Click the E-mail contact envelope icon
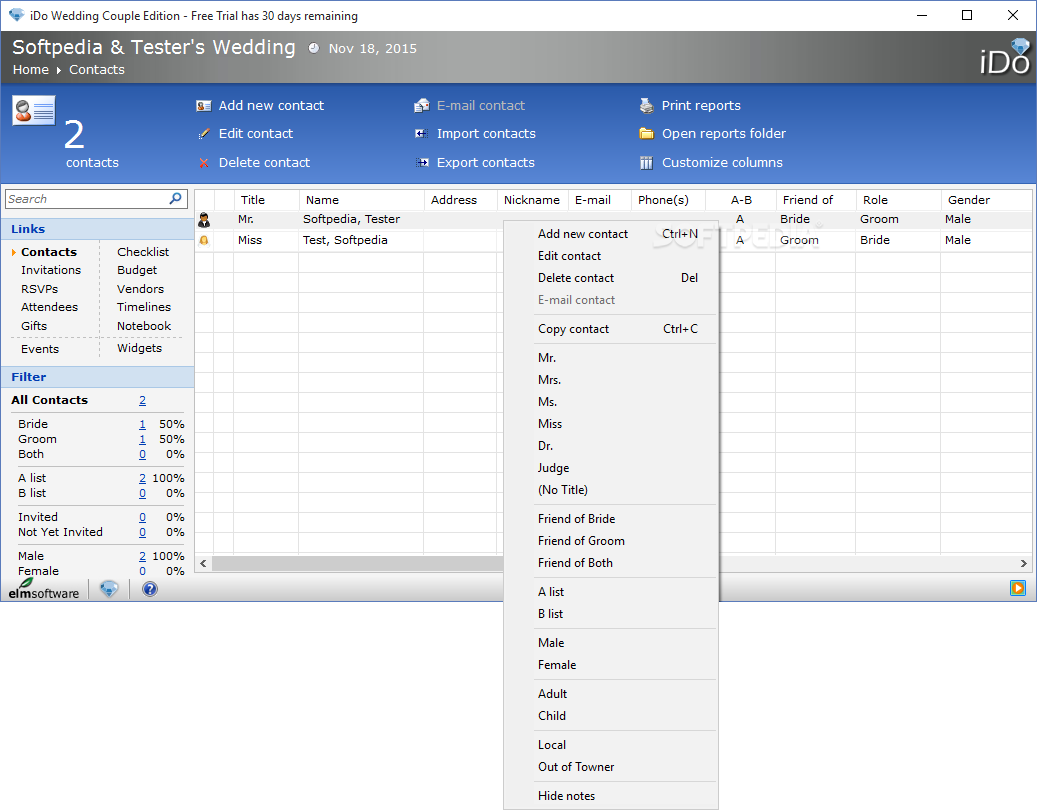 pyautogui.click(x=422, y=106)
